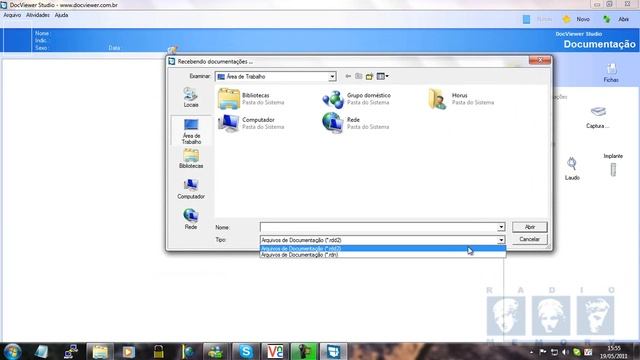Open the Windows Start button
Viewport: 640px width, 360px height.
[13, 351]
